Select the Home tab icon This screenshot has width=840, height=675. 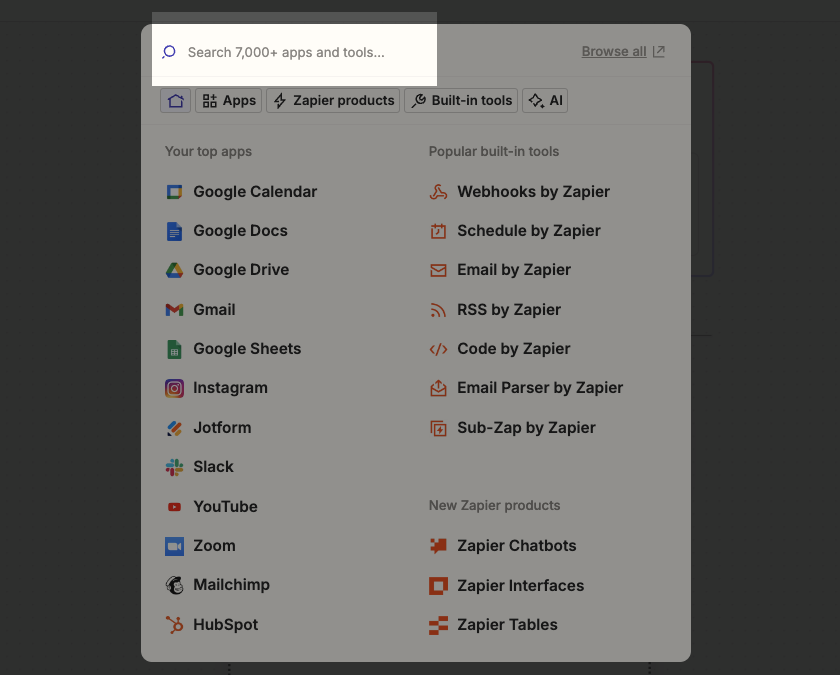click(x=175, y=101)
